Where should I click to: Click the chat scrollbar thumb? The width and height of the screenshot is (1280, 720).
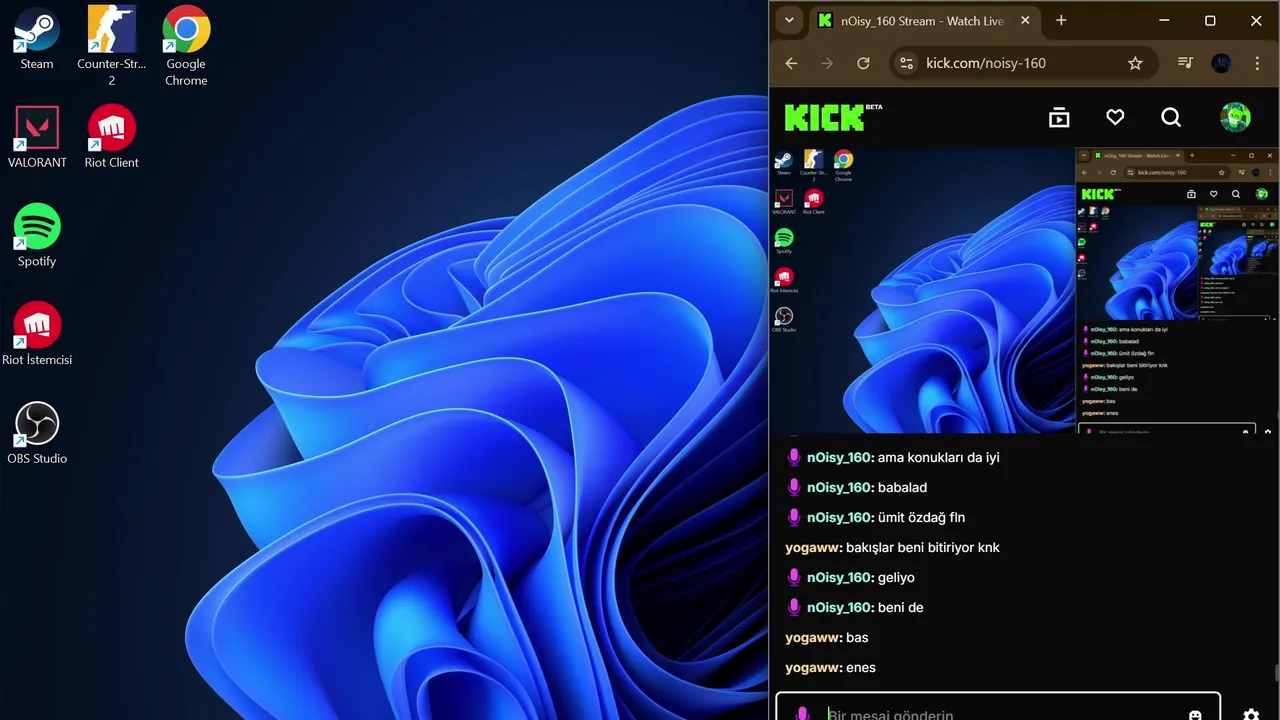point(1275,673)
